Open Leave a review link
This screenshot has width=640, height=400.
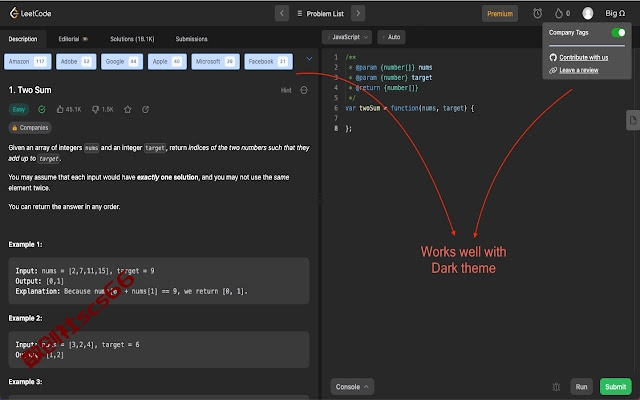pos(578,70)
